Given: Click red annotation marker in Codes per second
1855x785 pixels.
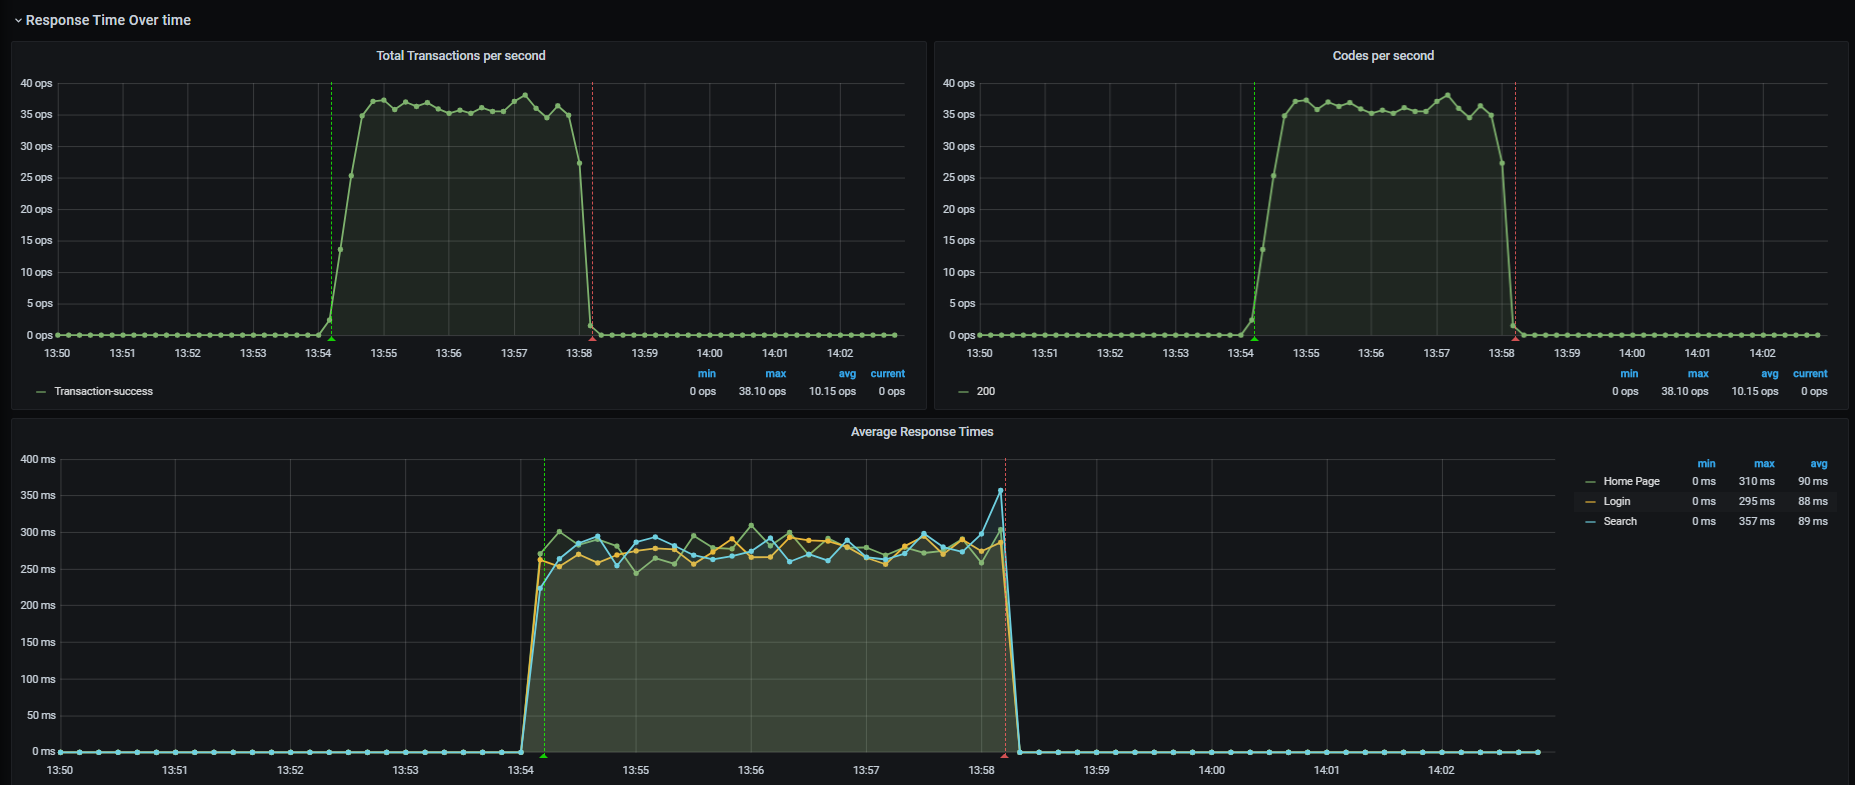Looking at the screenshot, I should [x=1515, y=339].
